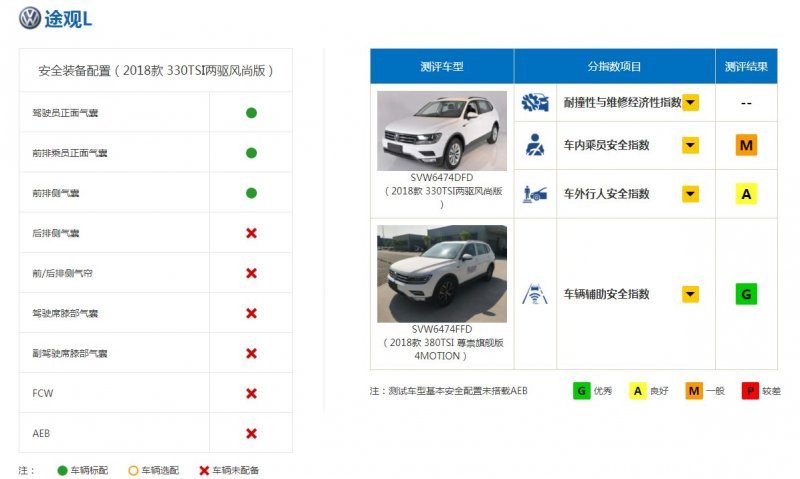Click the 车辆辅助安全指数 label
Image resolution: width=800 pixels, height=479 pixels.
click(606, 294)
